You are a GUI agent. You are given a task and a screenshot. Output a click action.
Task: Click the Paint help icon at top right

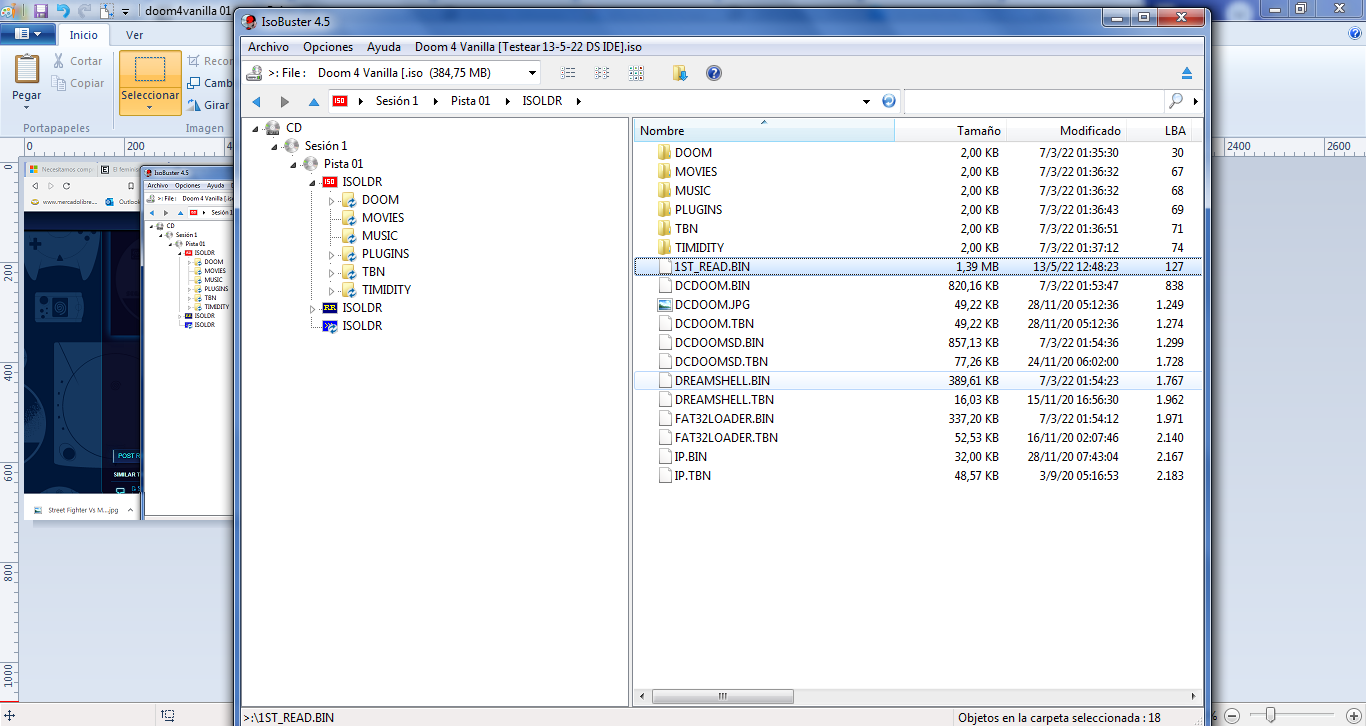tap(1355, 34)
